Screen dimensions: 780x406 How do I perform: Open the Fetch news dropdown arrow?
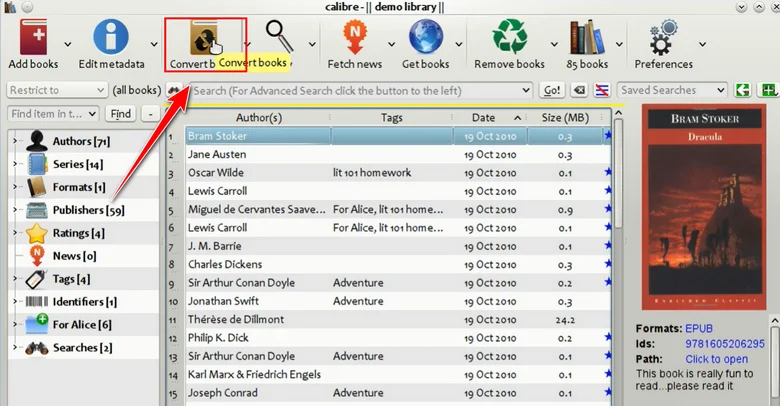(x=391, y=44)
